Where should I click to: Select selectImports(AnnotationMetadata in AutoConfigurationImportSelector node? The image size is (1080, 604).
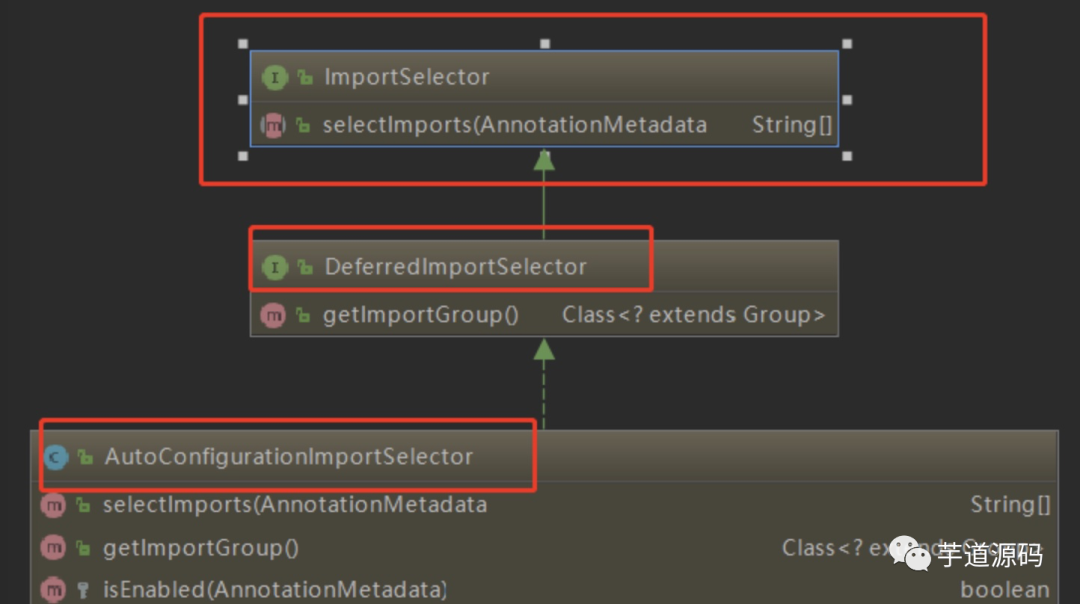tap(295, 505)
